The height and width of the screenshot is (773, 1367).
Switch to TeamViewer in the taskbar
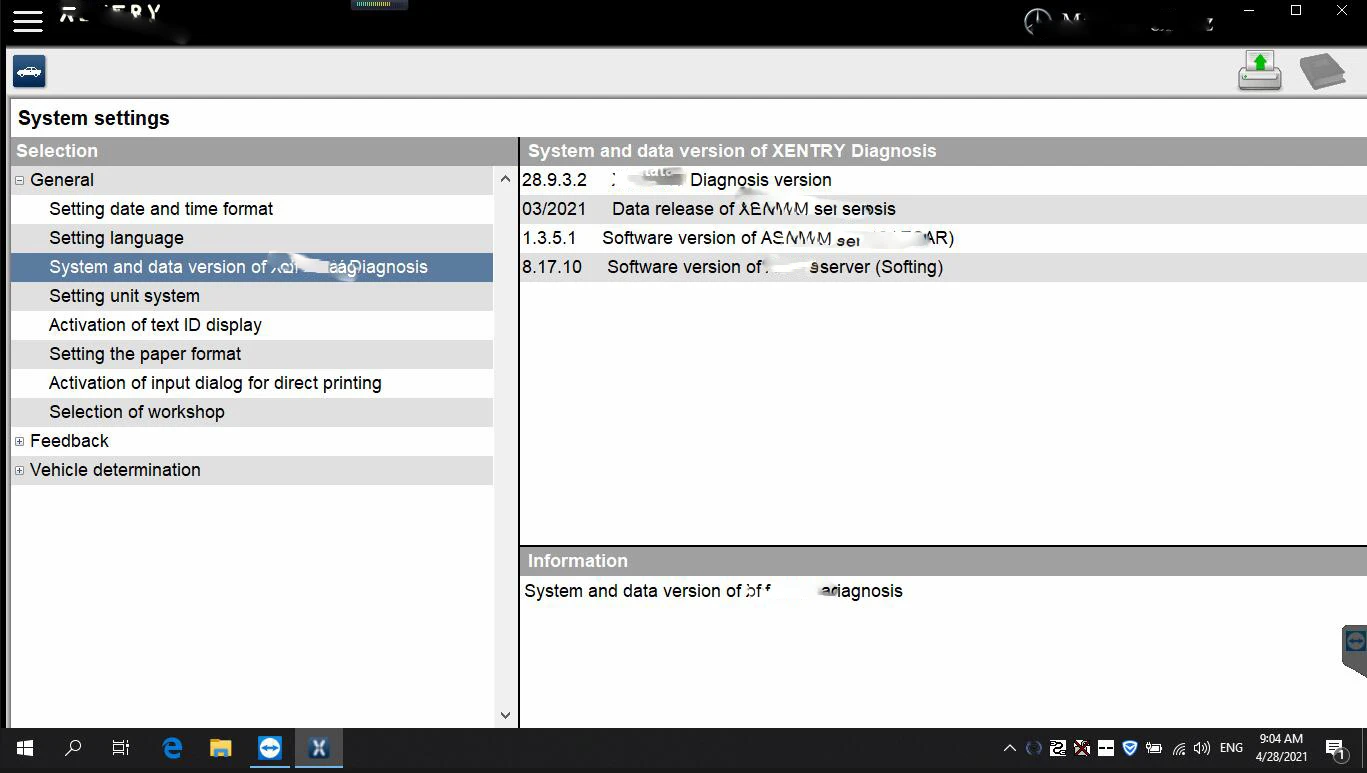pyautogui.click(x=269, y=748)
